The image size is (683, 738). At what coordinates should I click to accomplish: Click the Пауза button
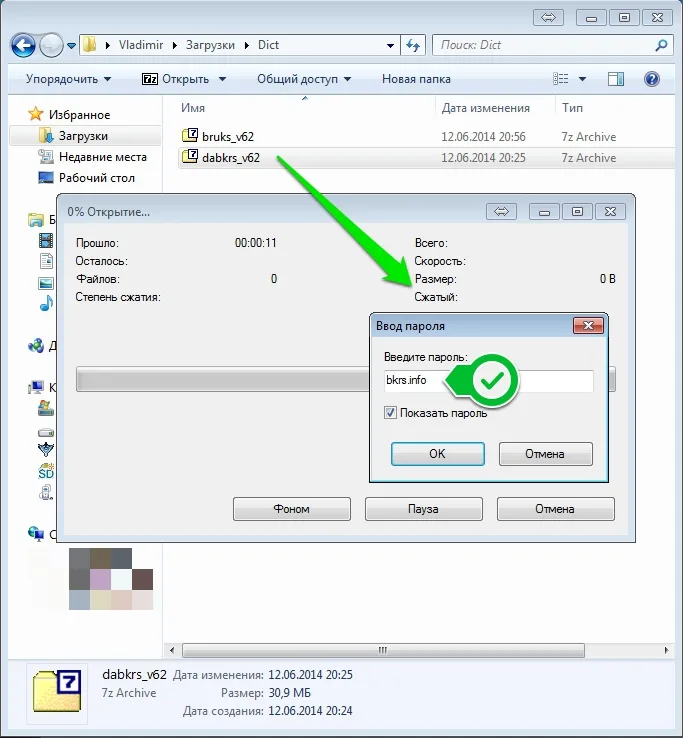click(x=424, y=509)
